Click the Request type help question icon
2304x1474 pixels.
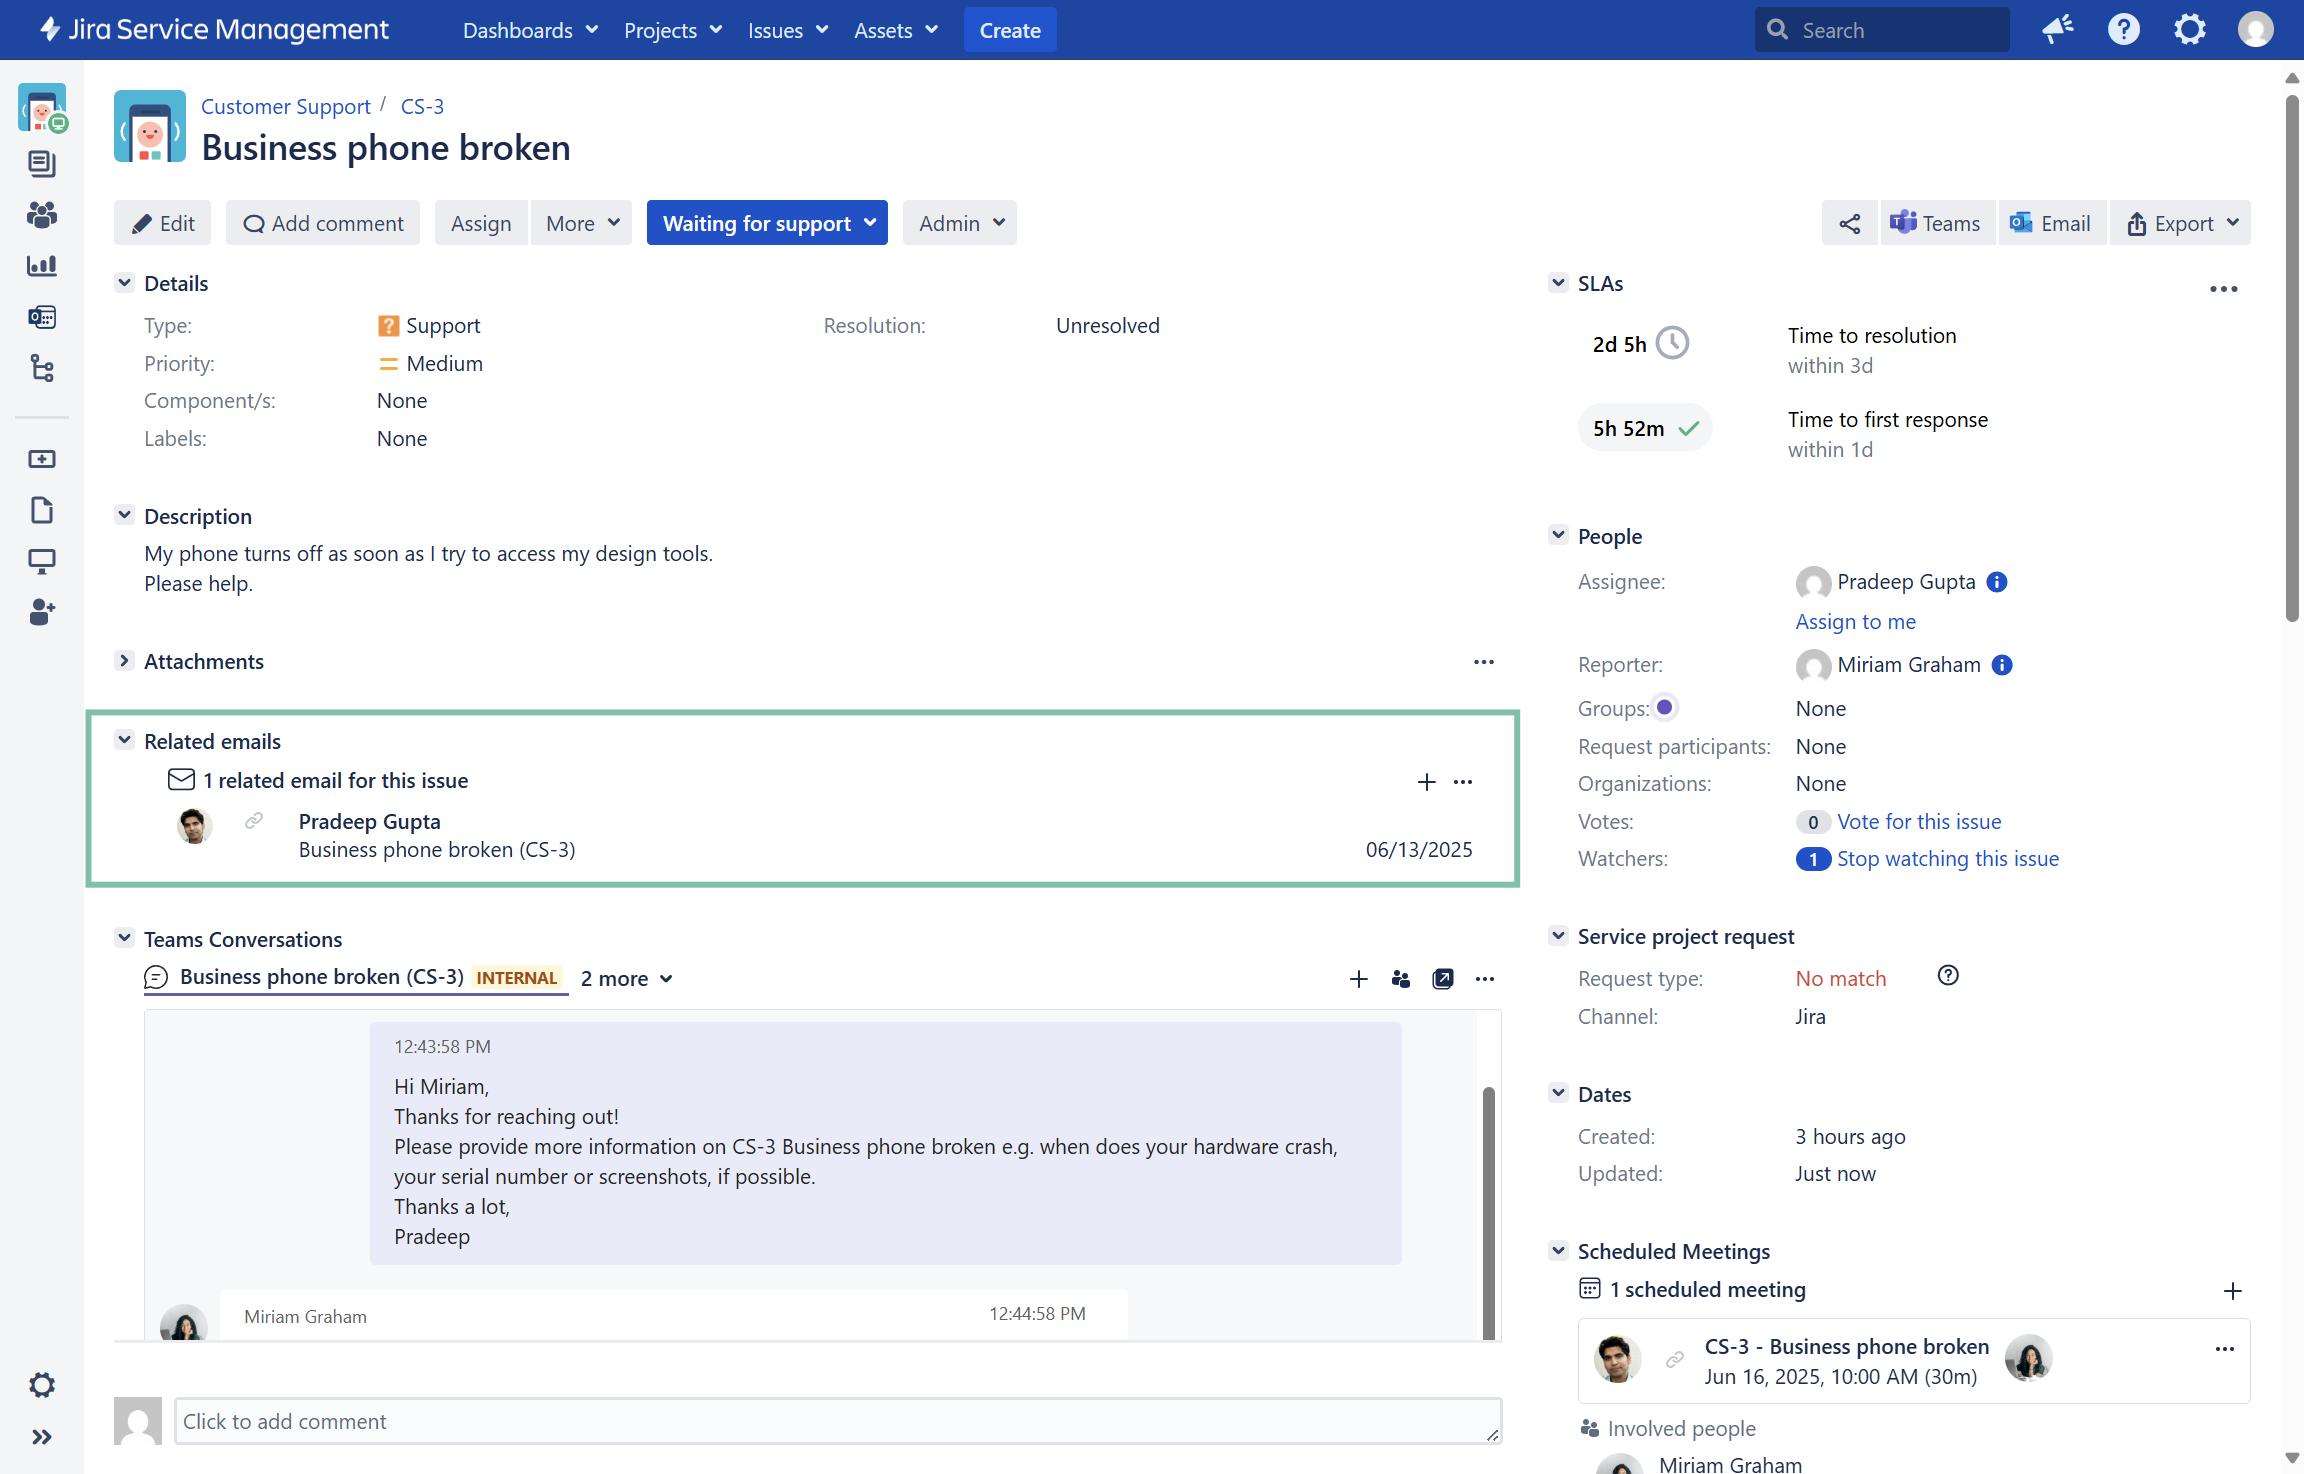pos(1947,976)
